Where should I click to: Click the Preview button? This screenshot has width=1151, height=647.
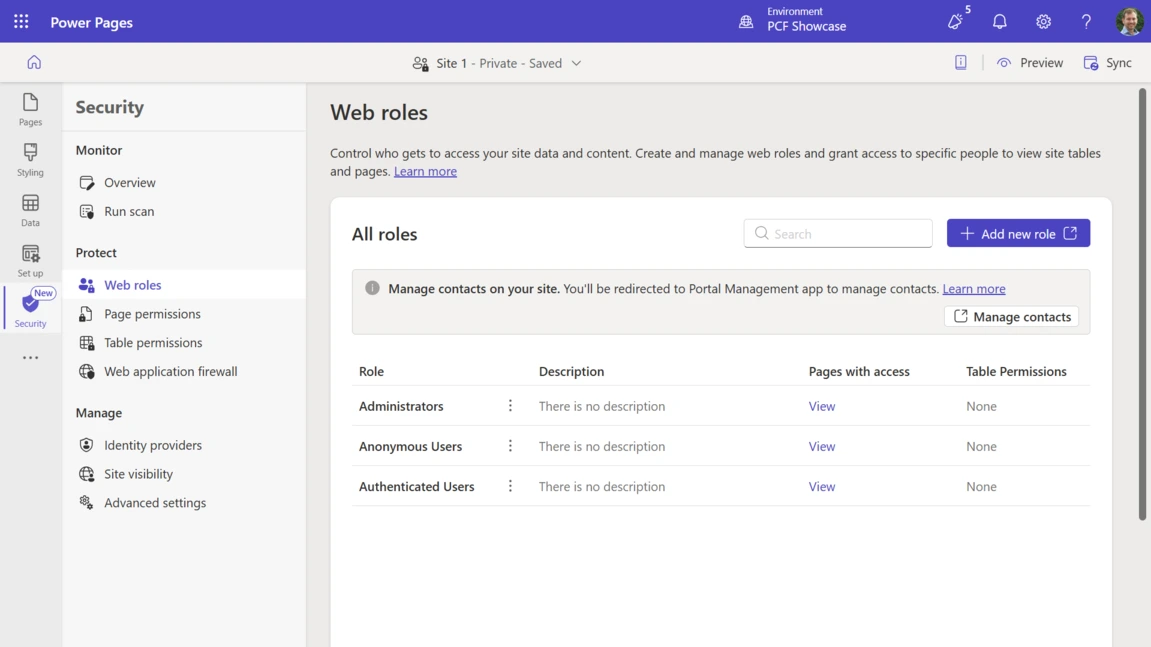(x=1030, y=62)
